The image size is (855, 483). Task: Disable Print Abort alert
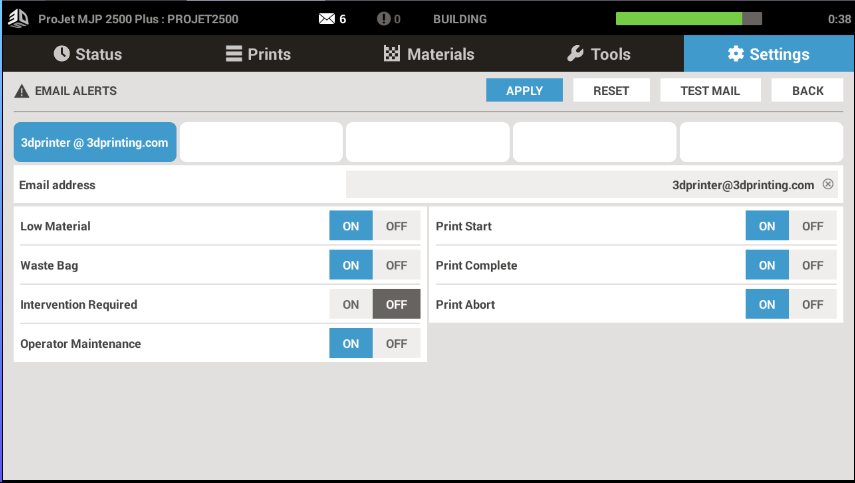pyautogui.click(x=812, y=305)
